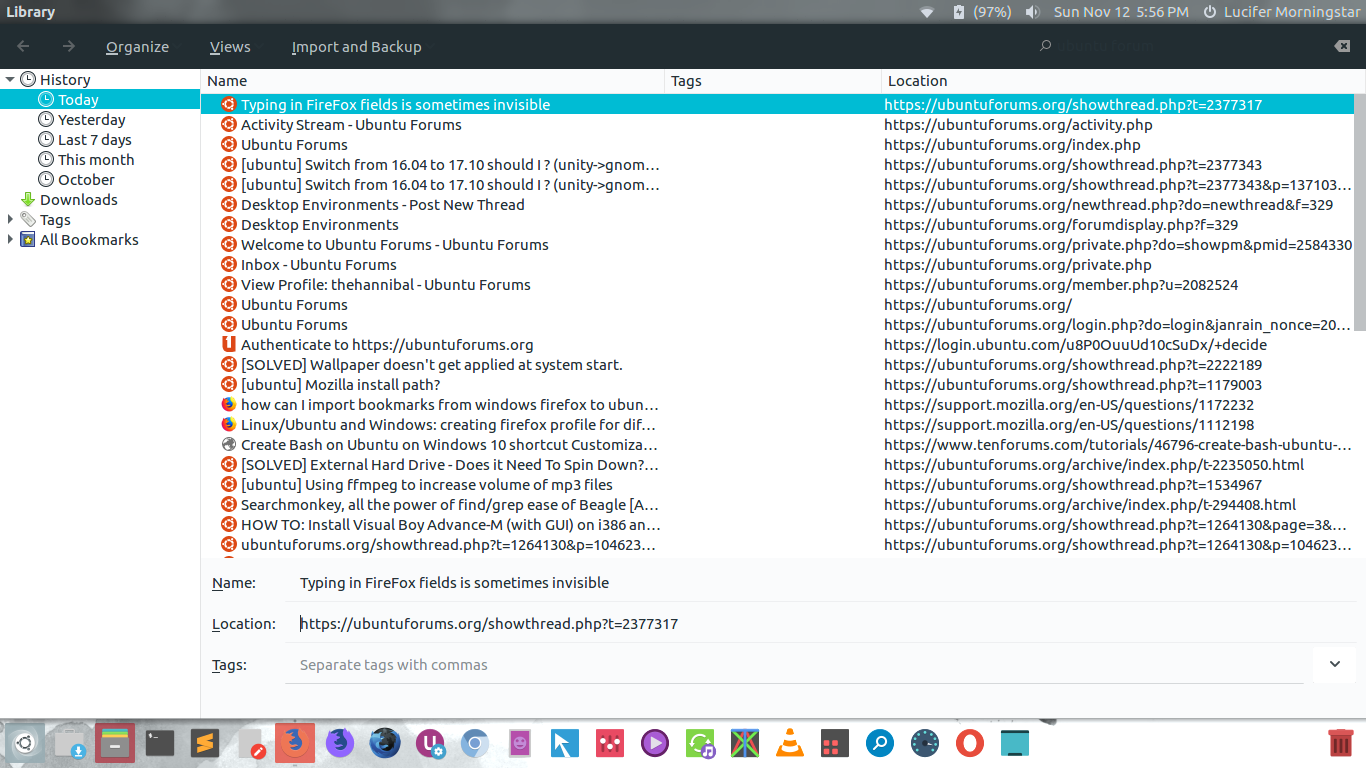Select 'Activity Stream - Ubuntu Forums' row
The height and width of the screenshot is (768, 1366).
click(x=777, y=125)
